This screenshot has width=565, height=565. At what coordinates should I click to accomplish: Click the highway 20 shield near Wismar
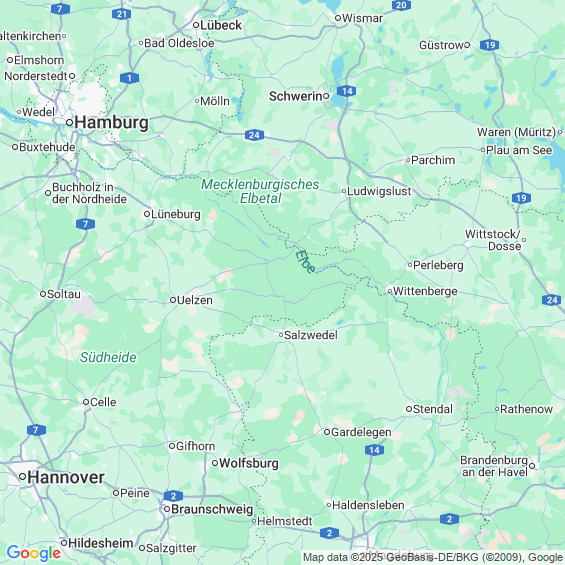[x=401, y=5]
